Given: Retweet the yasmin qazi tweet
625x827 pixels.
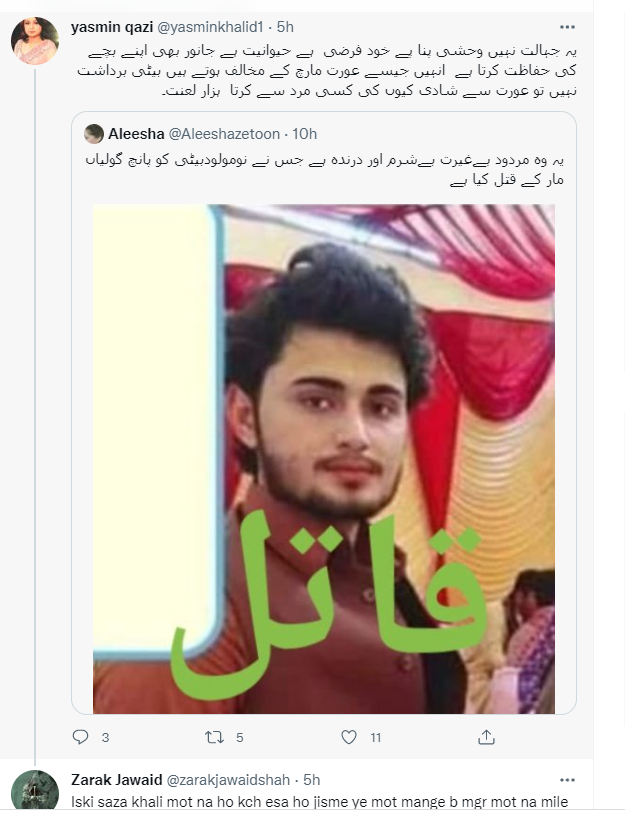Looking at the screenshot, I should click(x=214, y=737).
